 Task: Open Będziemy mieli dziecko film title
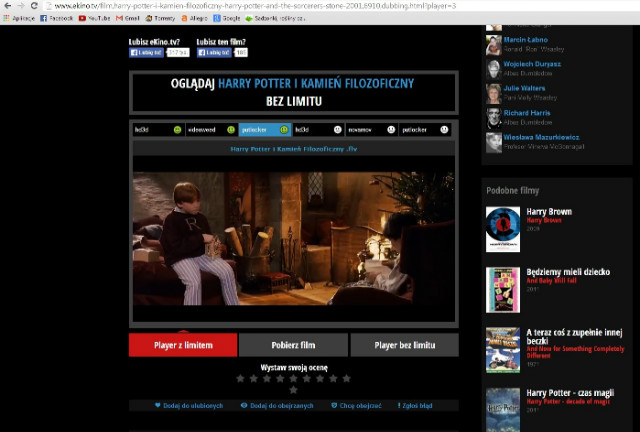[x=568, y=272]
